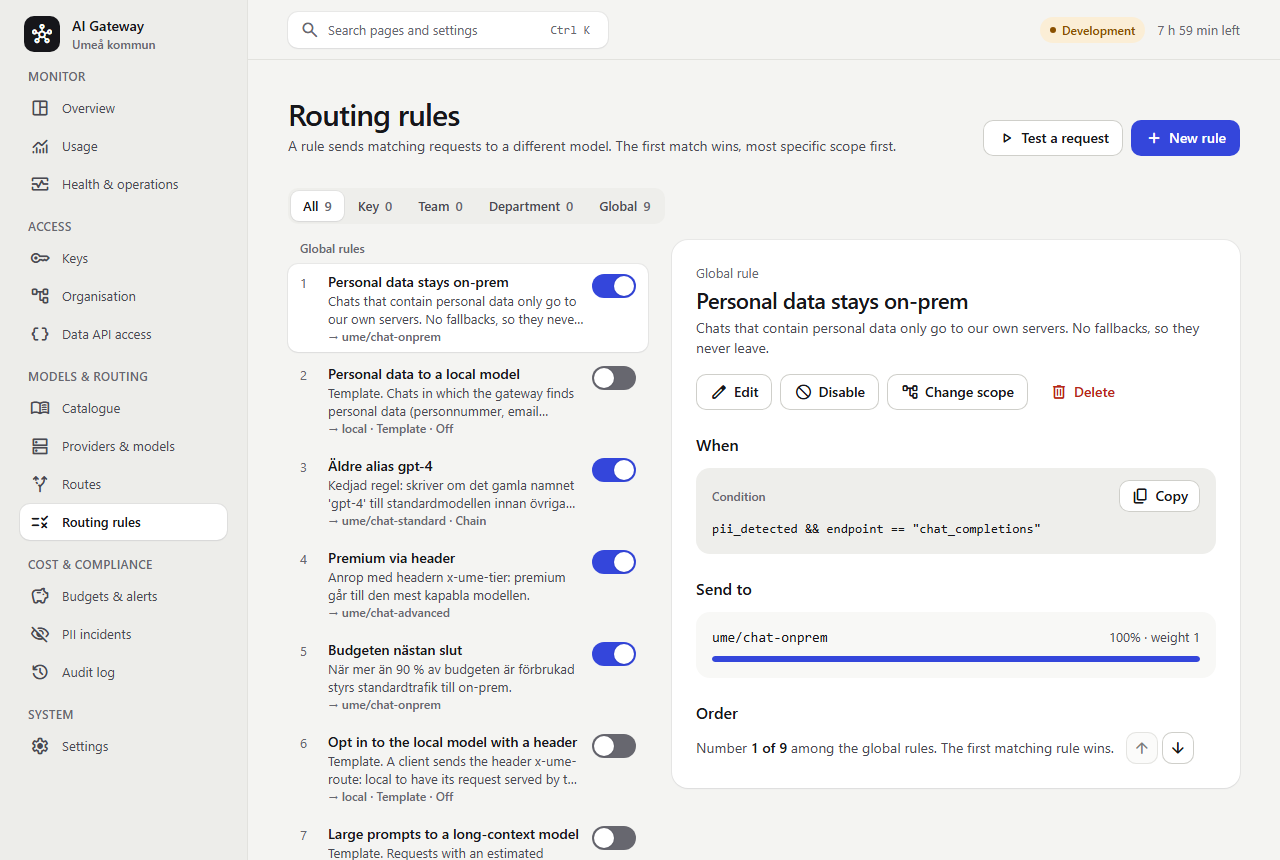Click Change scope button
This screenshot has width=1280, height=860.
[x=957, y=392]
